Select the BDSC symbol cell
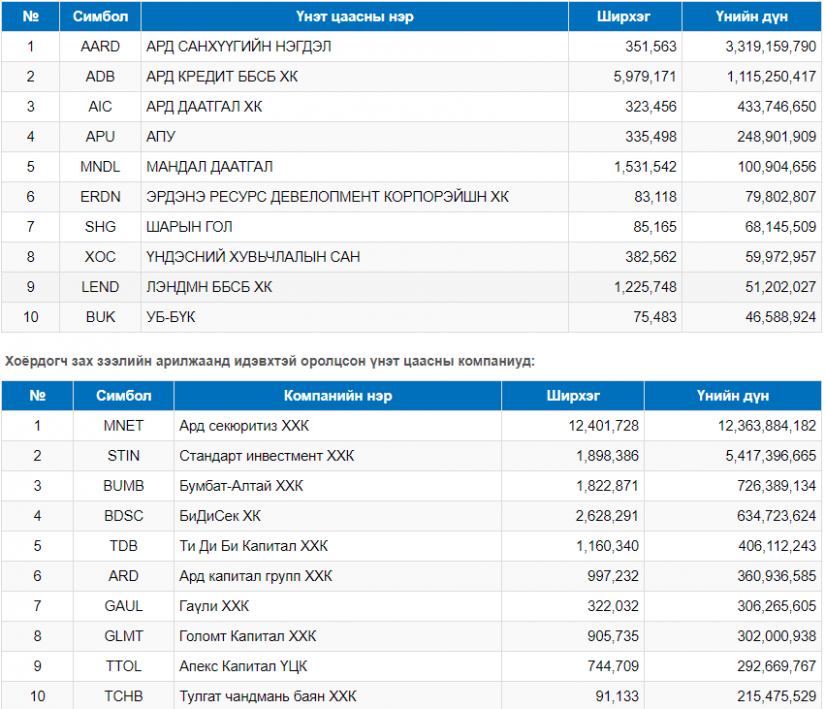 tap(124, 515)
